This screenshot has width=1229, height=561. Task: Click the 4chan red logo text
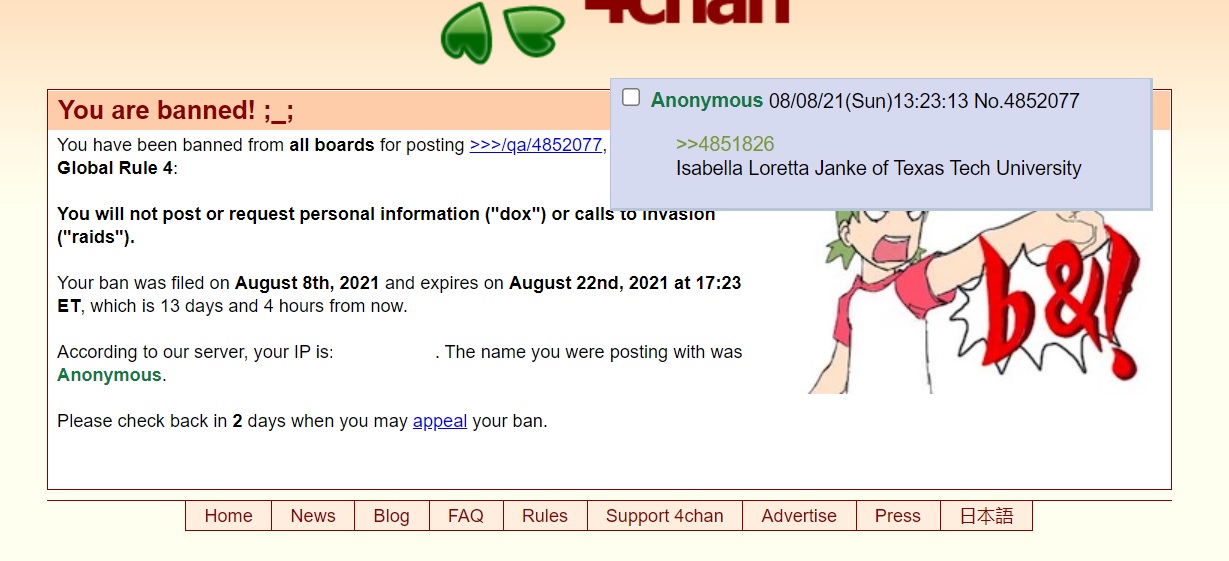[x=687, y=11]
